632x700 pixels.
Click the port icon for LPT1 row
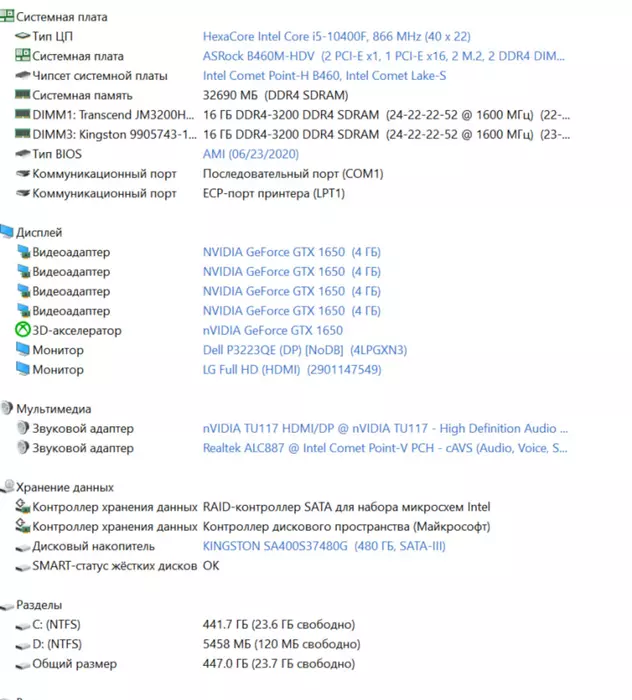tap(23, 193)
